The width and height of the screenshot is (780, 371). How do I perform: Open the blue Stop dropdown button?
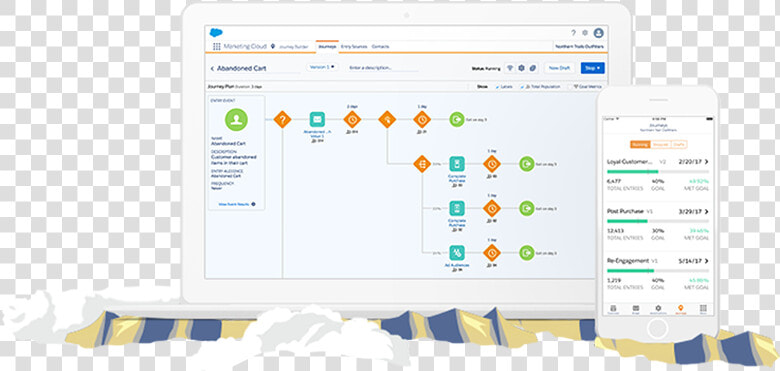point(592,68)
